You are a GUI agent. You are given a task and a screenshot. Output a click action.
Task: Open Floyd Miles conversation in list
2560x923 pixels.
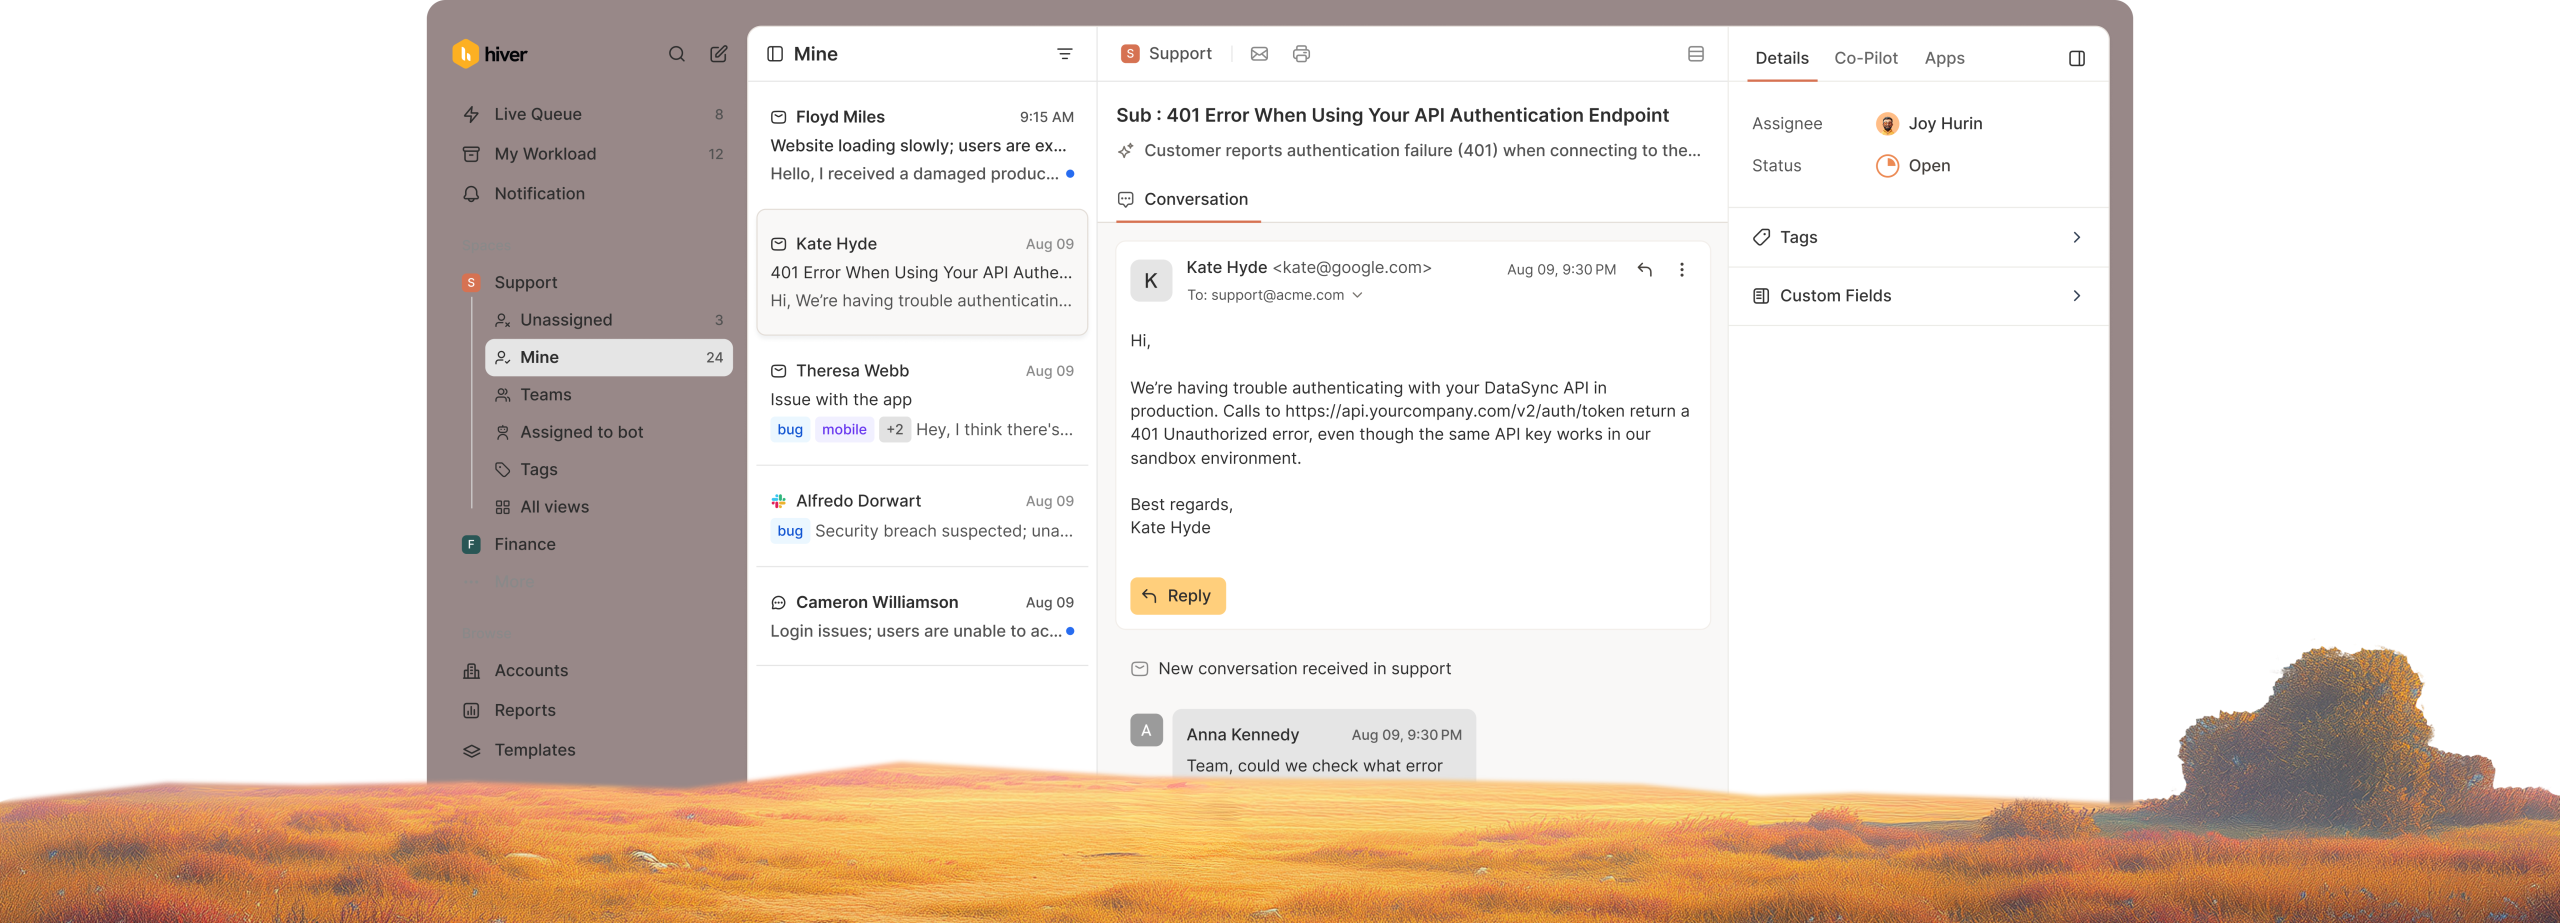tap(921, 145)
